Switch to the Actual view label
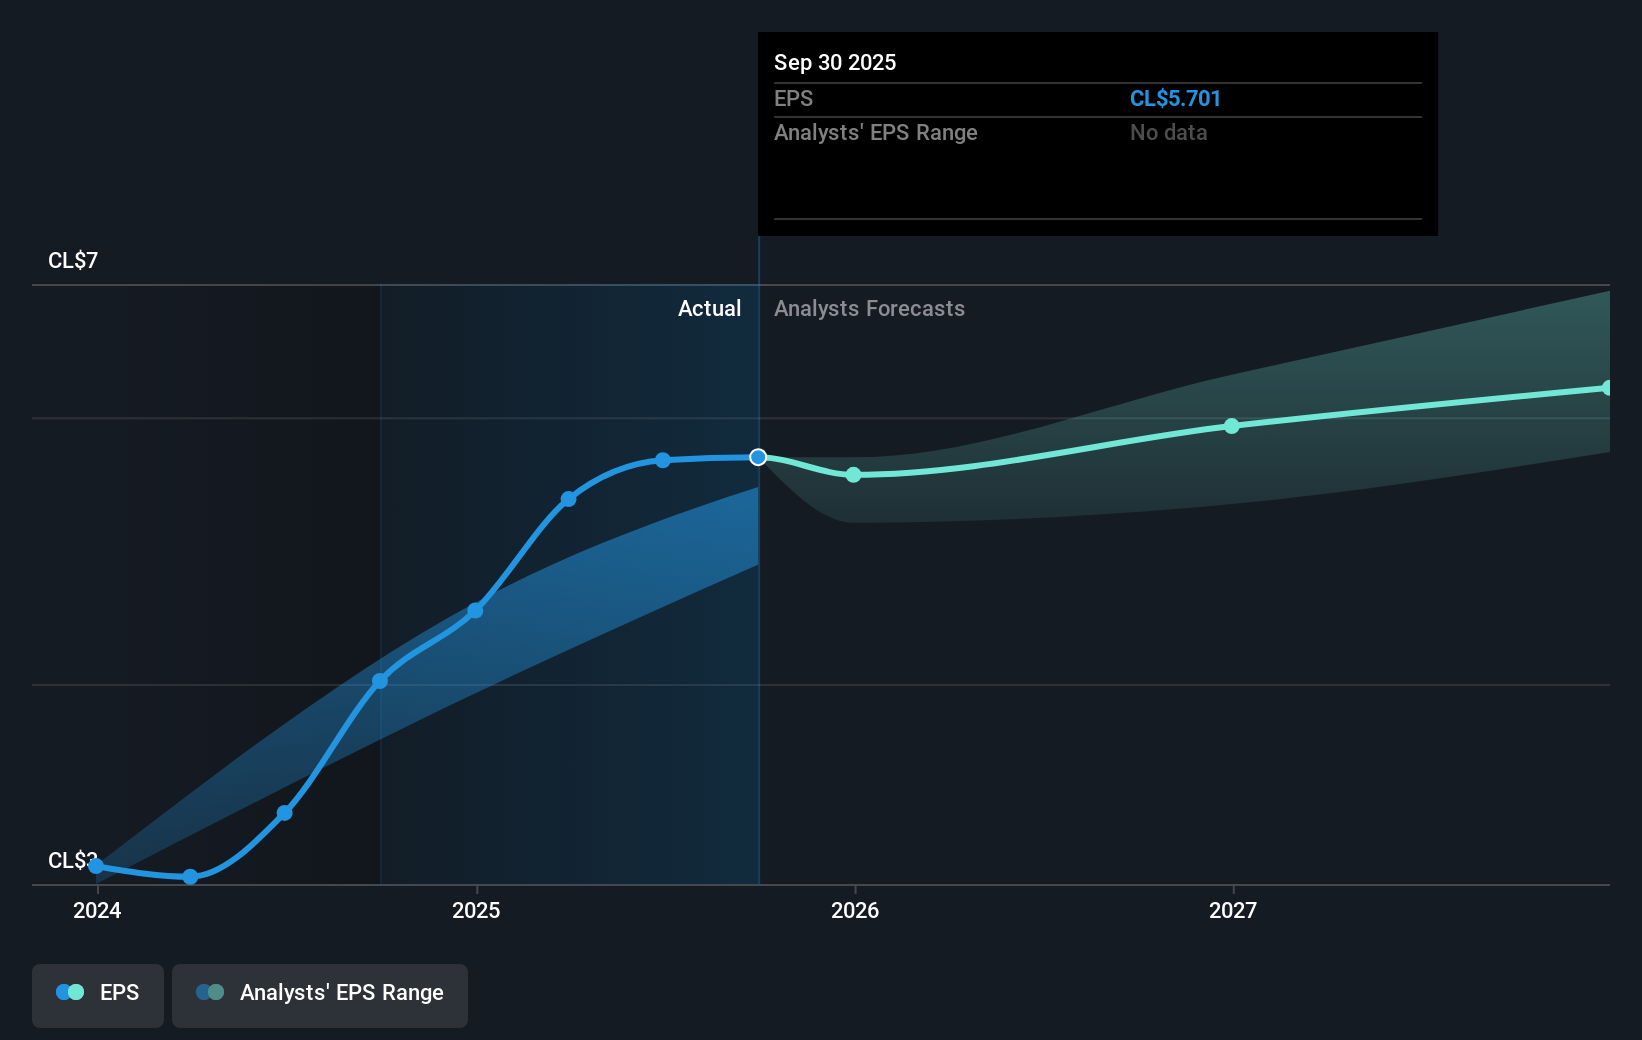1642x1040 pixels. pos(709,309)
